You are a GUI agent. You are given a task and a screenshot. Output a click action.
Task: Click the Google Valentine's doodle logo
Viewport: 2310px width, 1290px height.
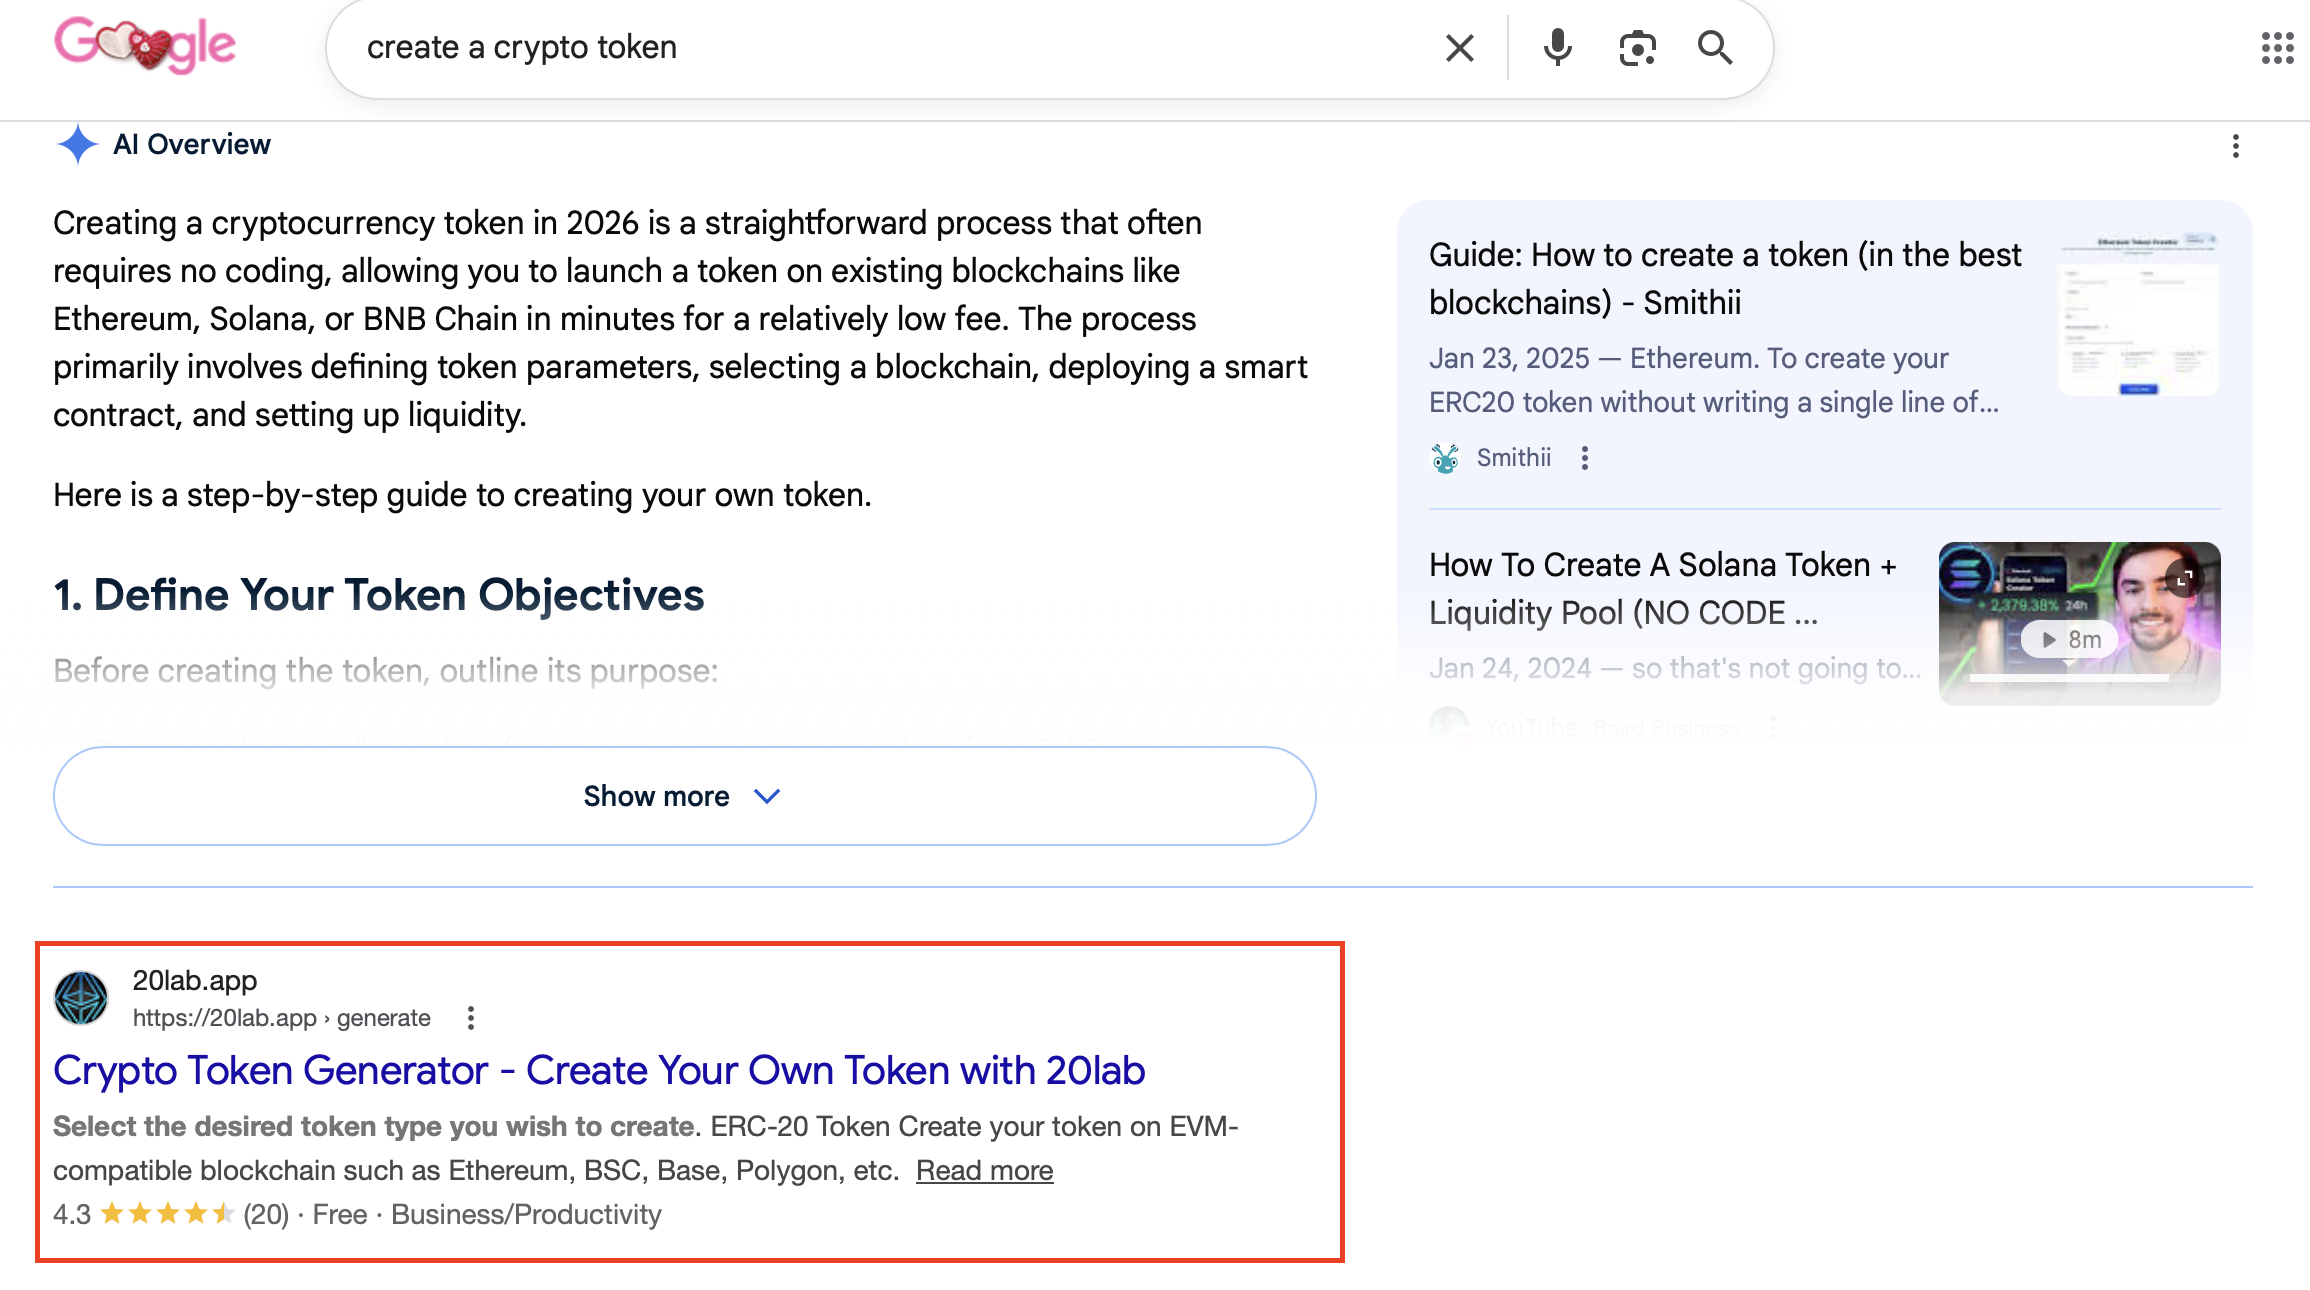(145, 45)
